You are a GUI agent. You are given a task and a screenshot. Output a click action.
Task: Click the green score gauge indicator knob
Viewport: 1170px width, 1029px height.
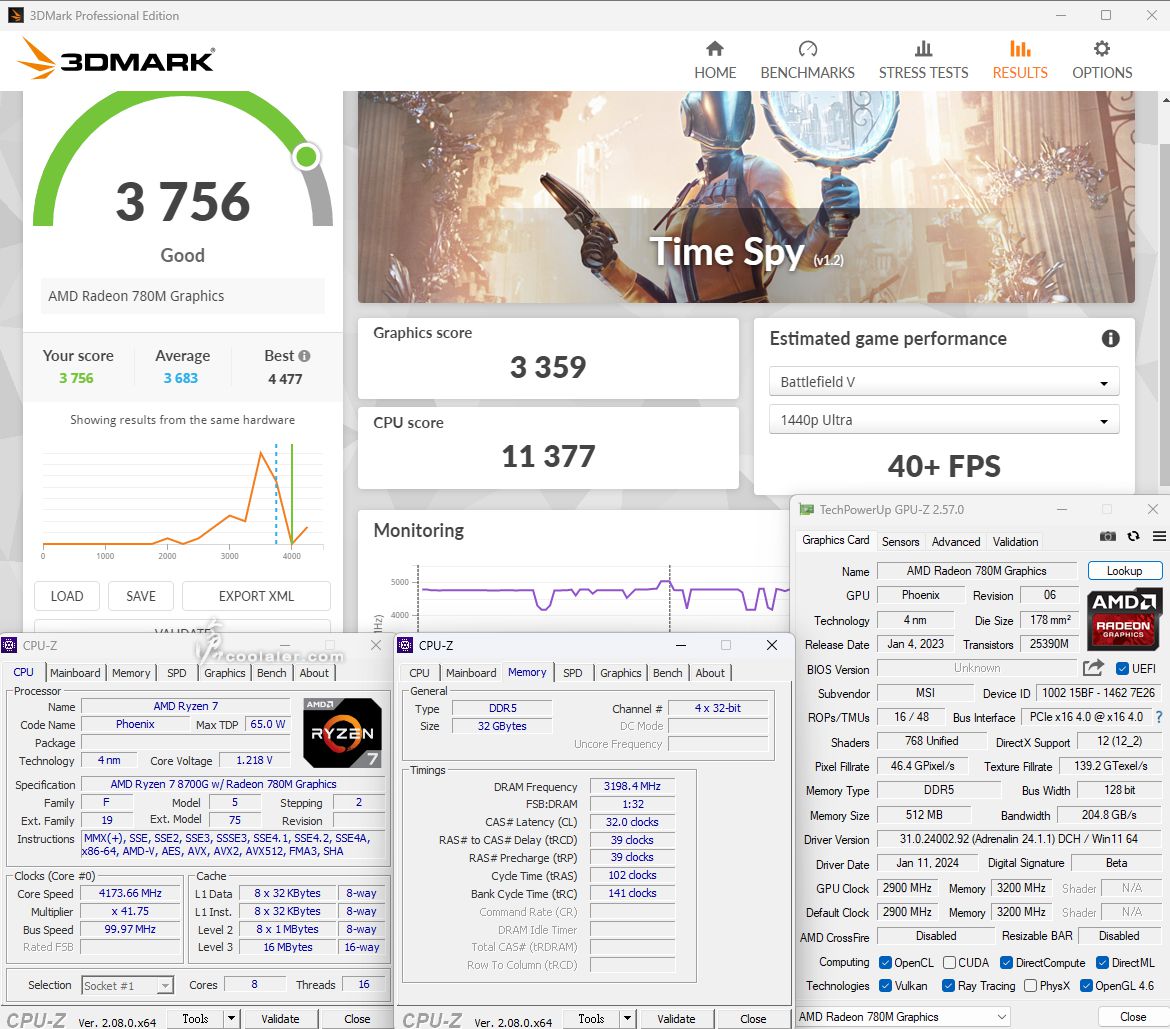point(306,156)
